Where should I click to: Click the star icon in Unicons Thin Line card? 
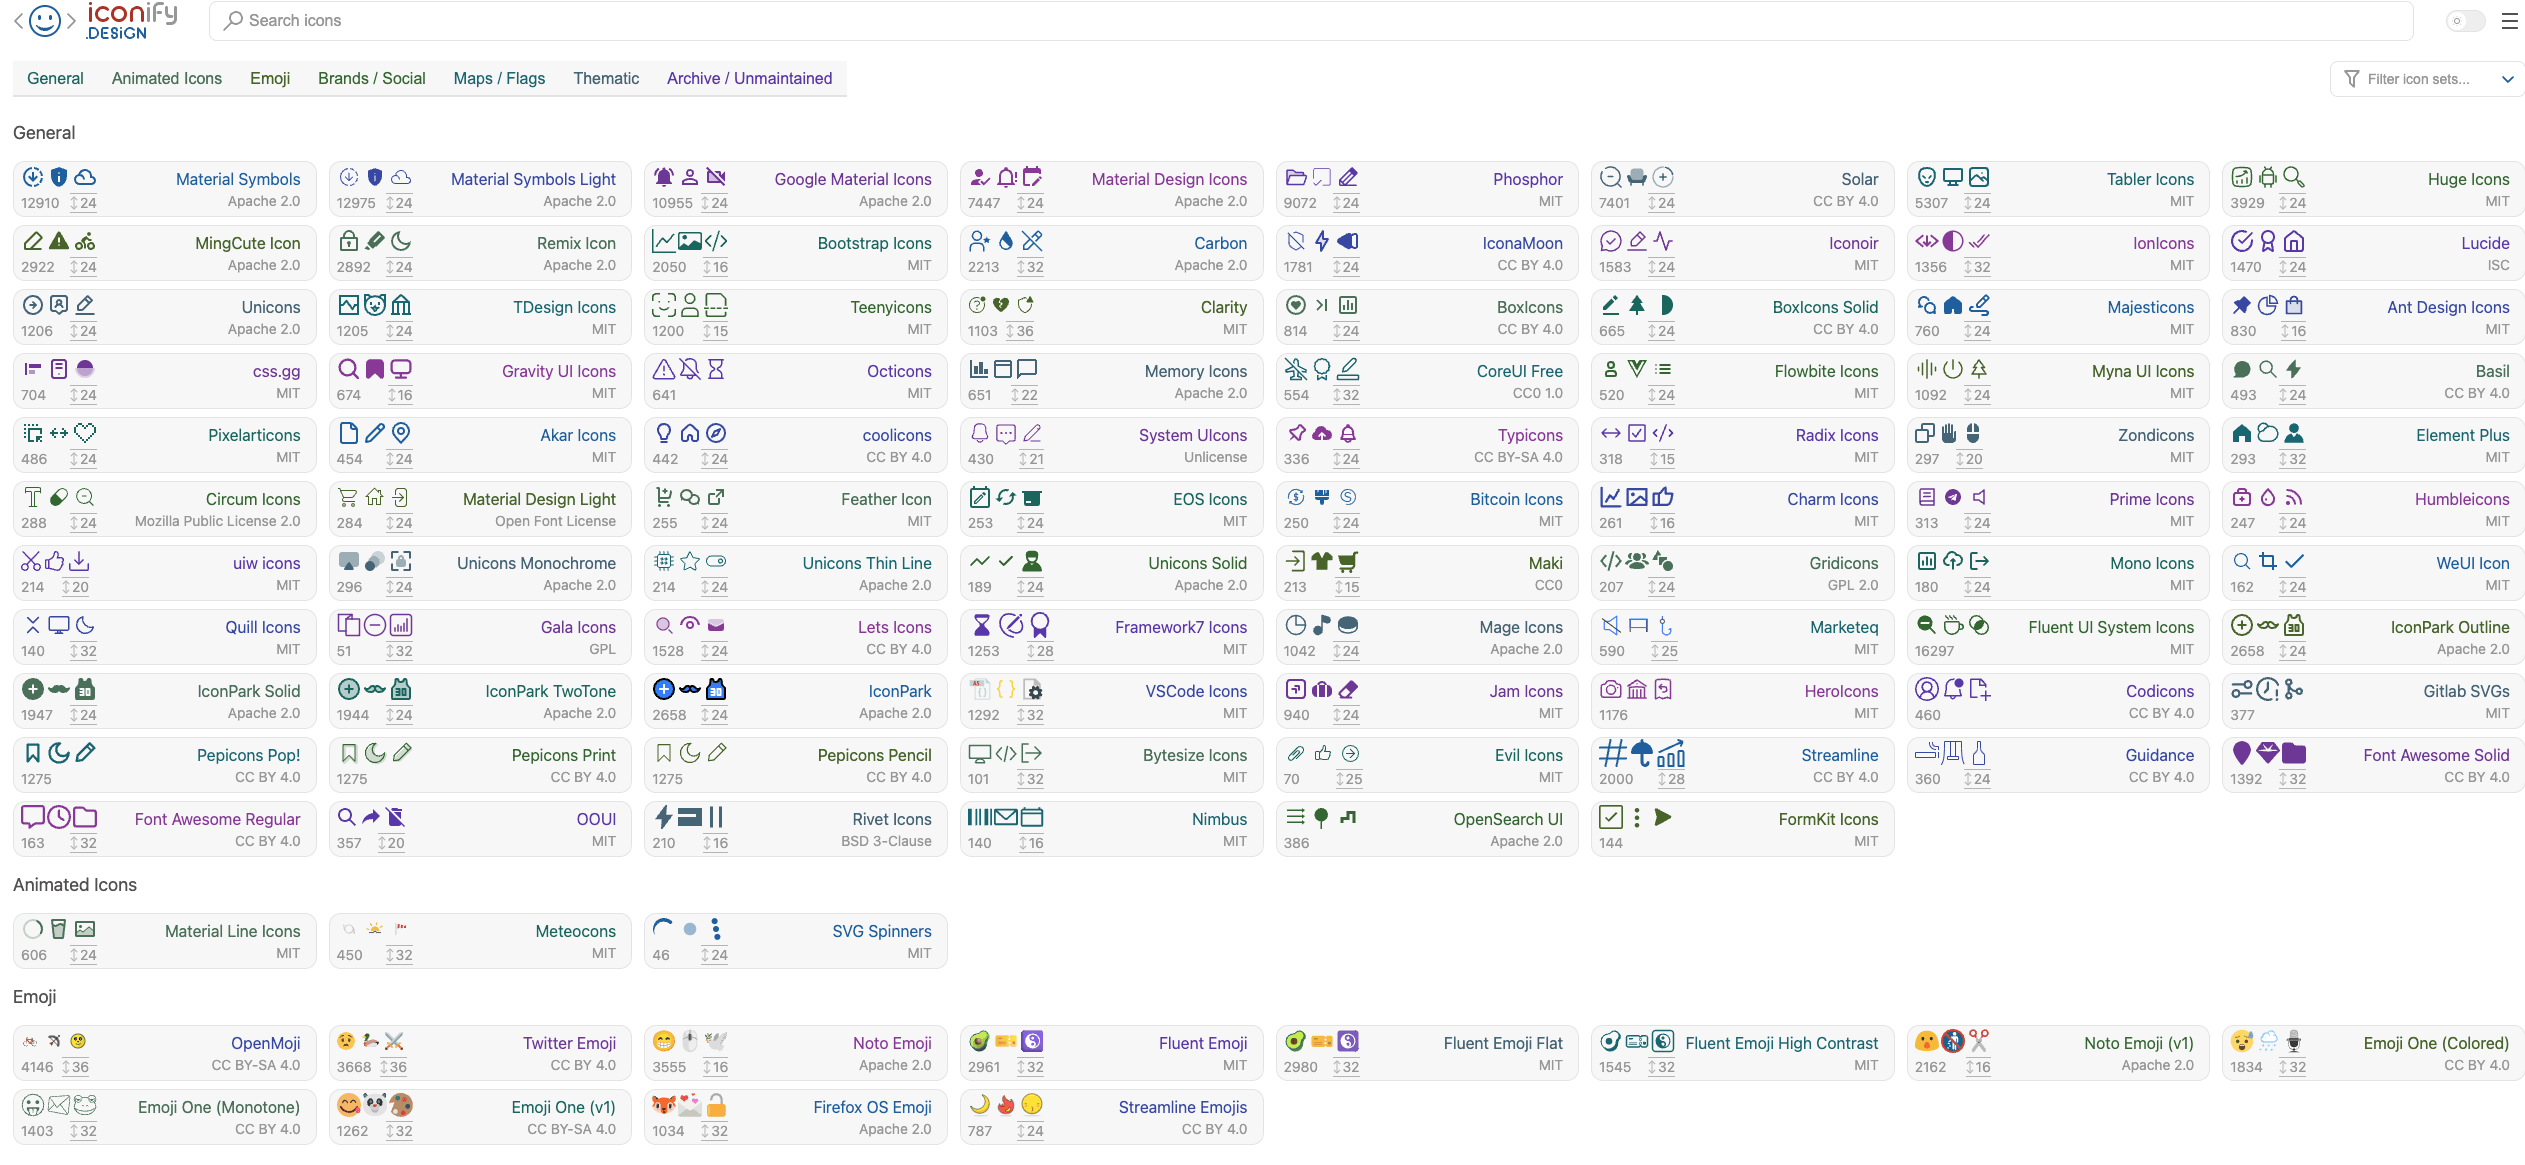click(690, 561)
